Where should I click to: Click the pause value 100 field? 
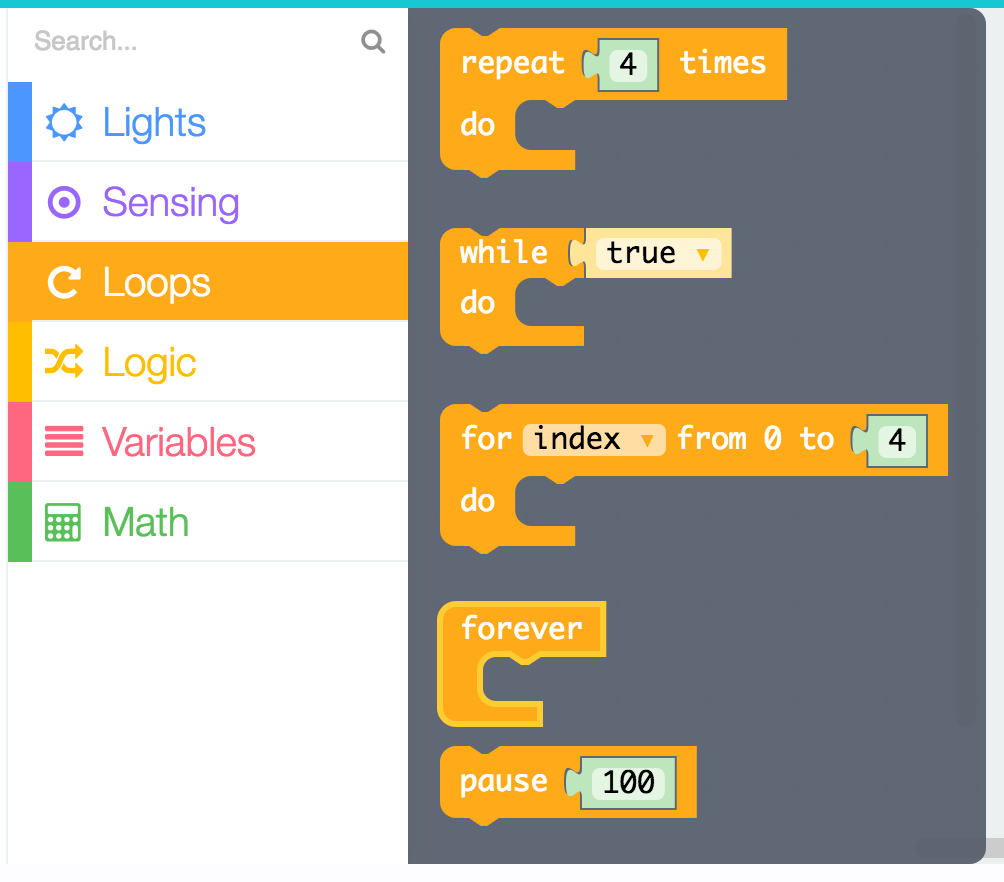tap(629, 782)
